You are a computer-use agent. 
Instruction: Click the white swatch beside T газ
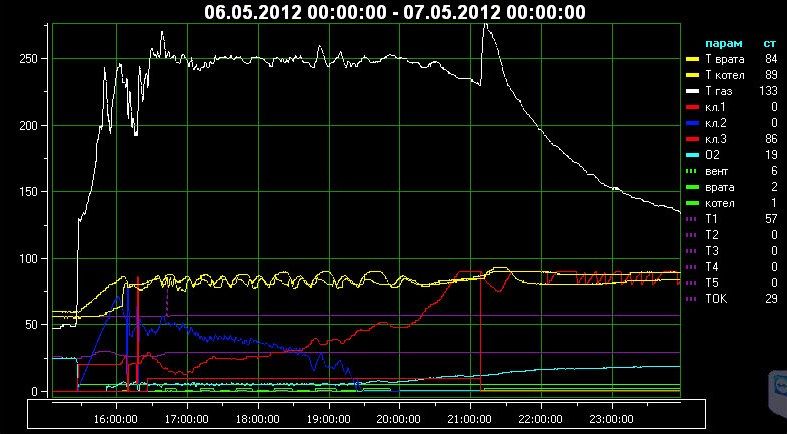click(693, 91)
